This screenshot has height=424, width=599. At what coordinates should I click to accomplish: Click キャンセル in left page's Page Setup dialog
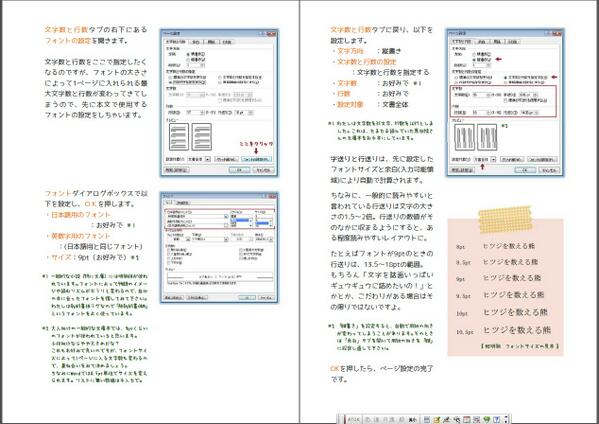[263, 170]
